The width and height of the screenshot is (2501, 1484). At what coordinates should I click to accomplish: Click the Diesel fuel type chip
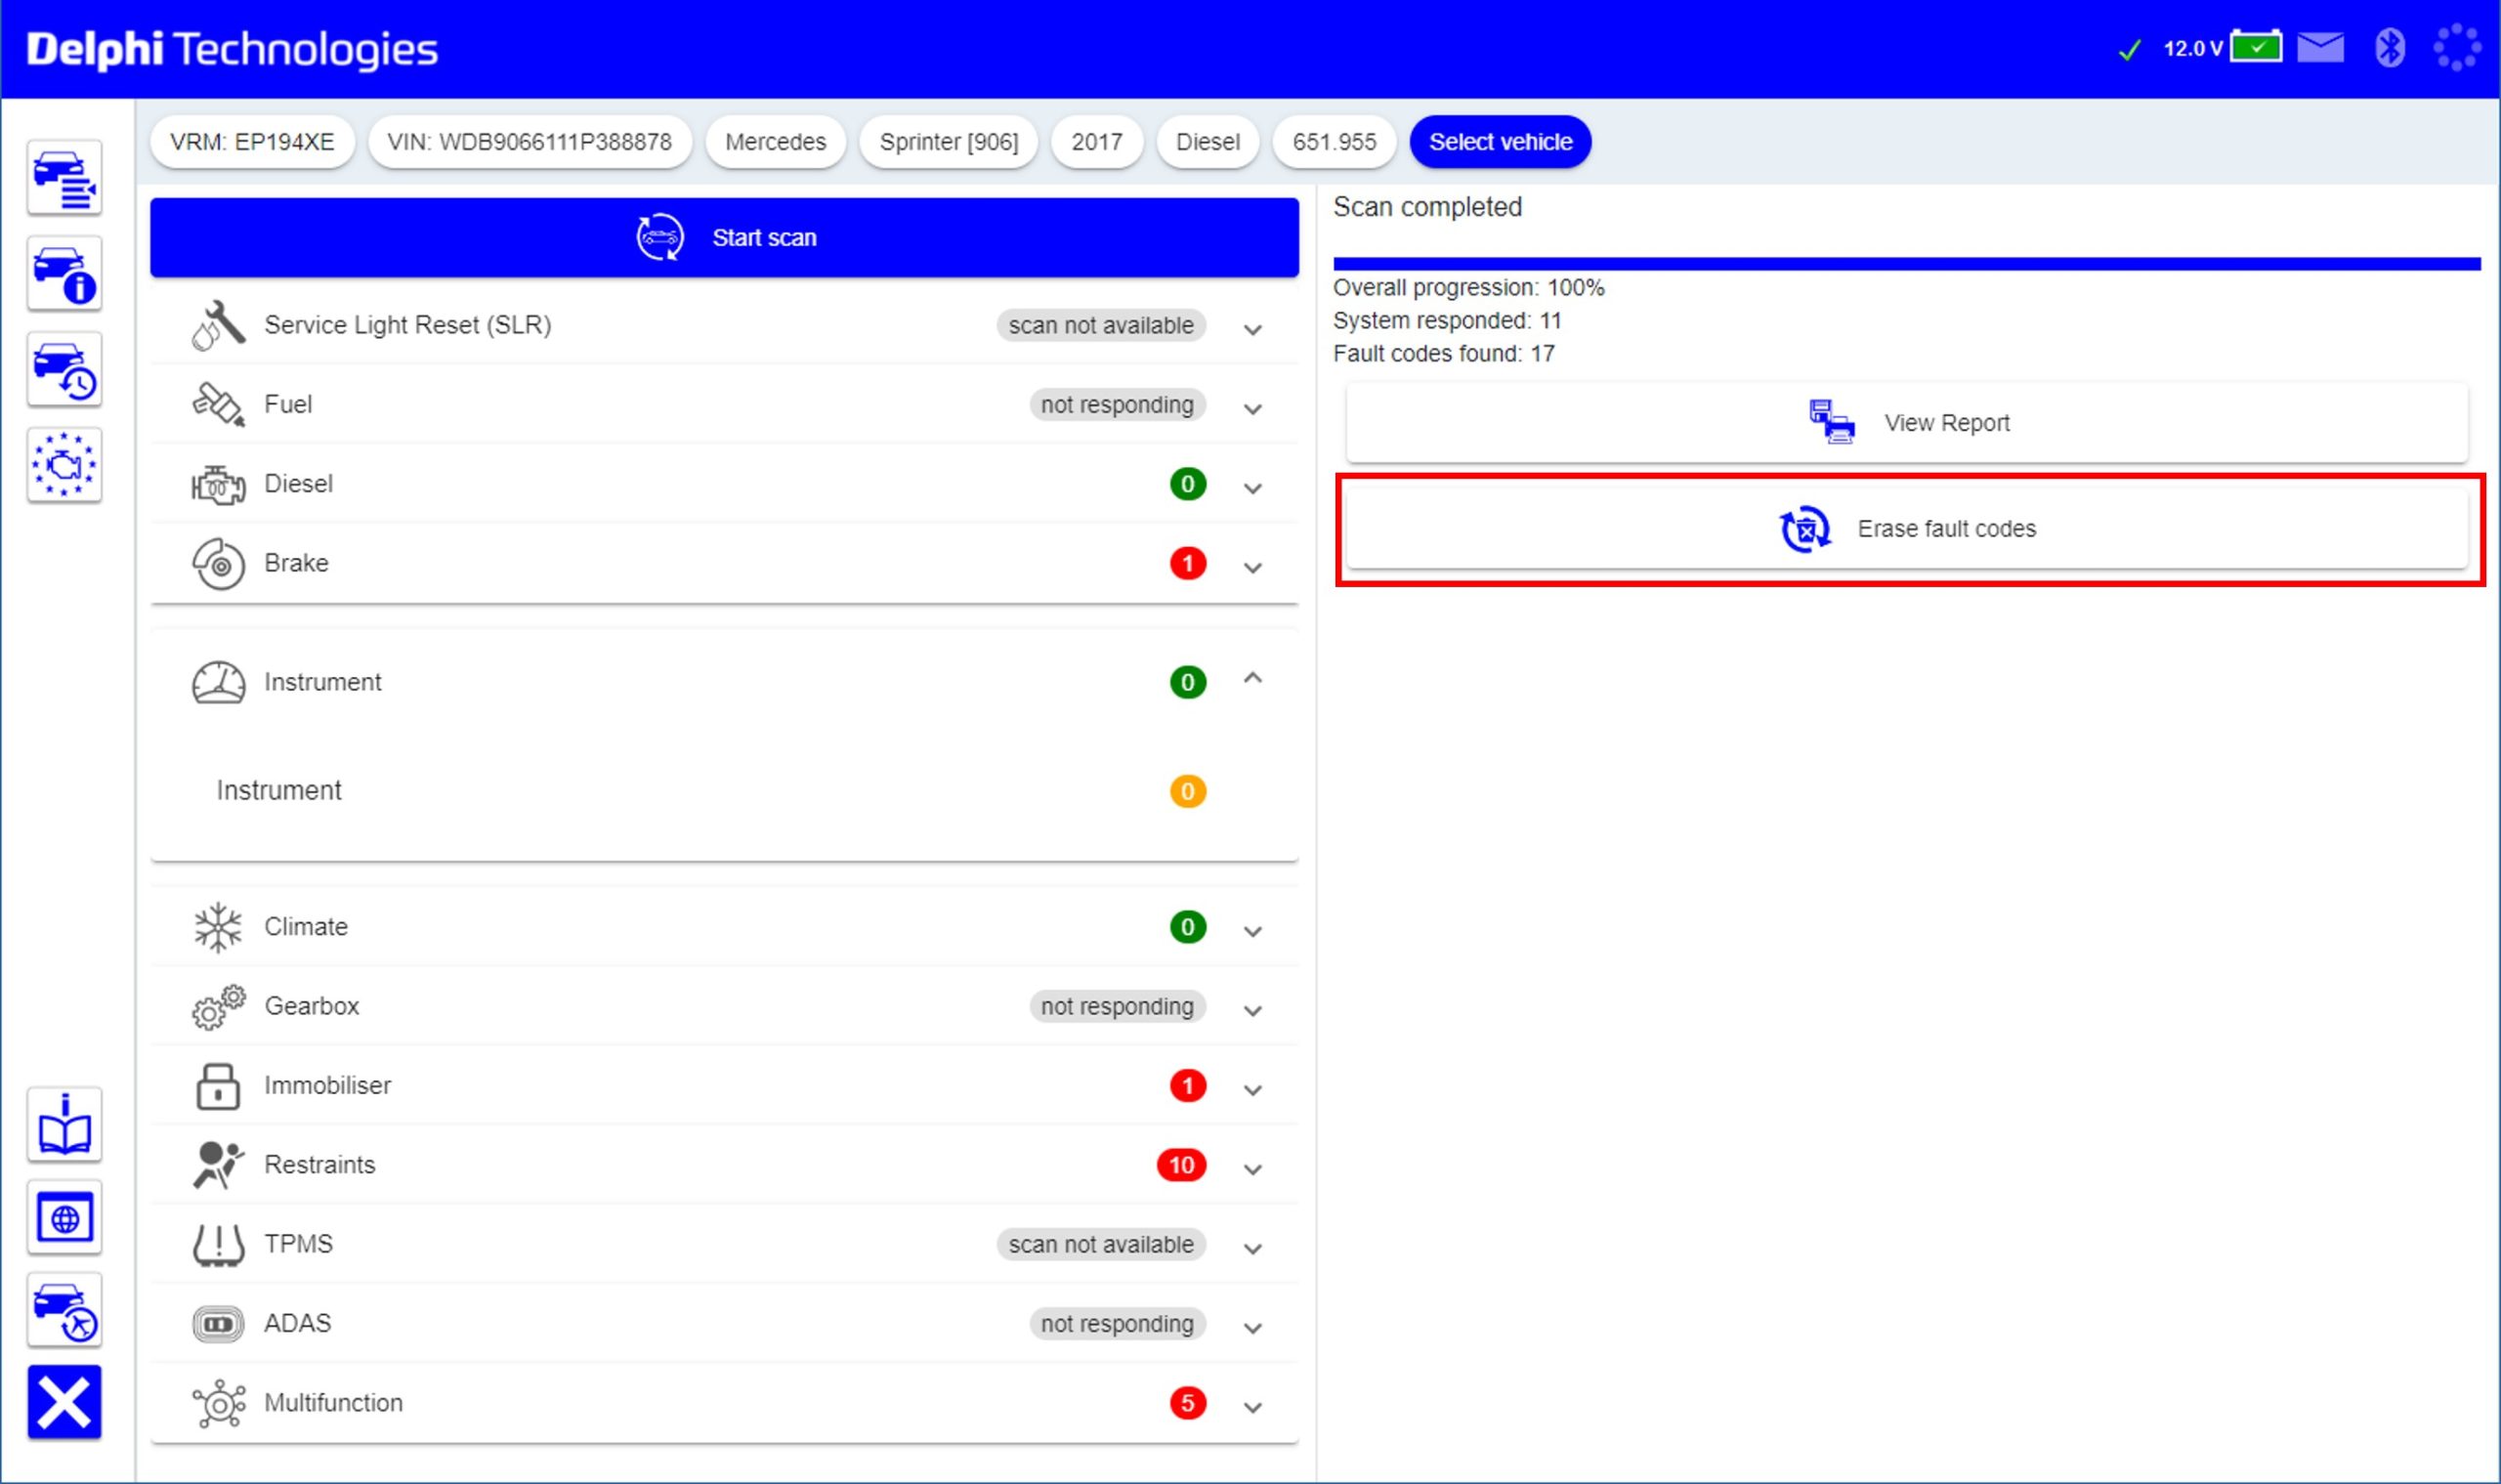1207,142
